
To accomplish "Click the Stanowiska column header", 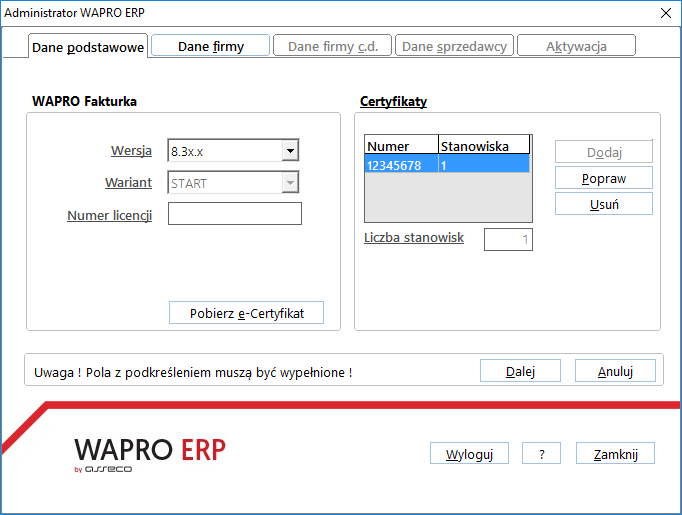I will click(484, 146).
